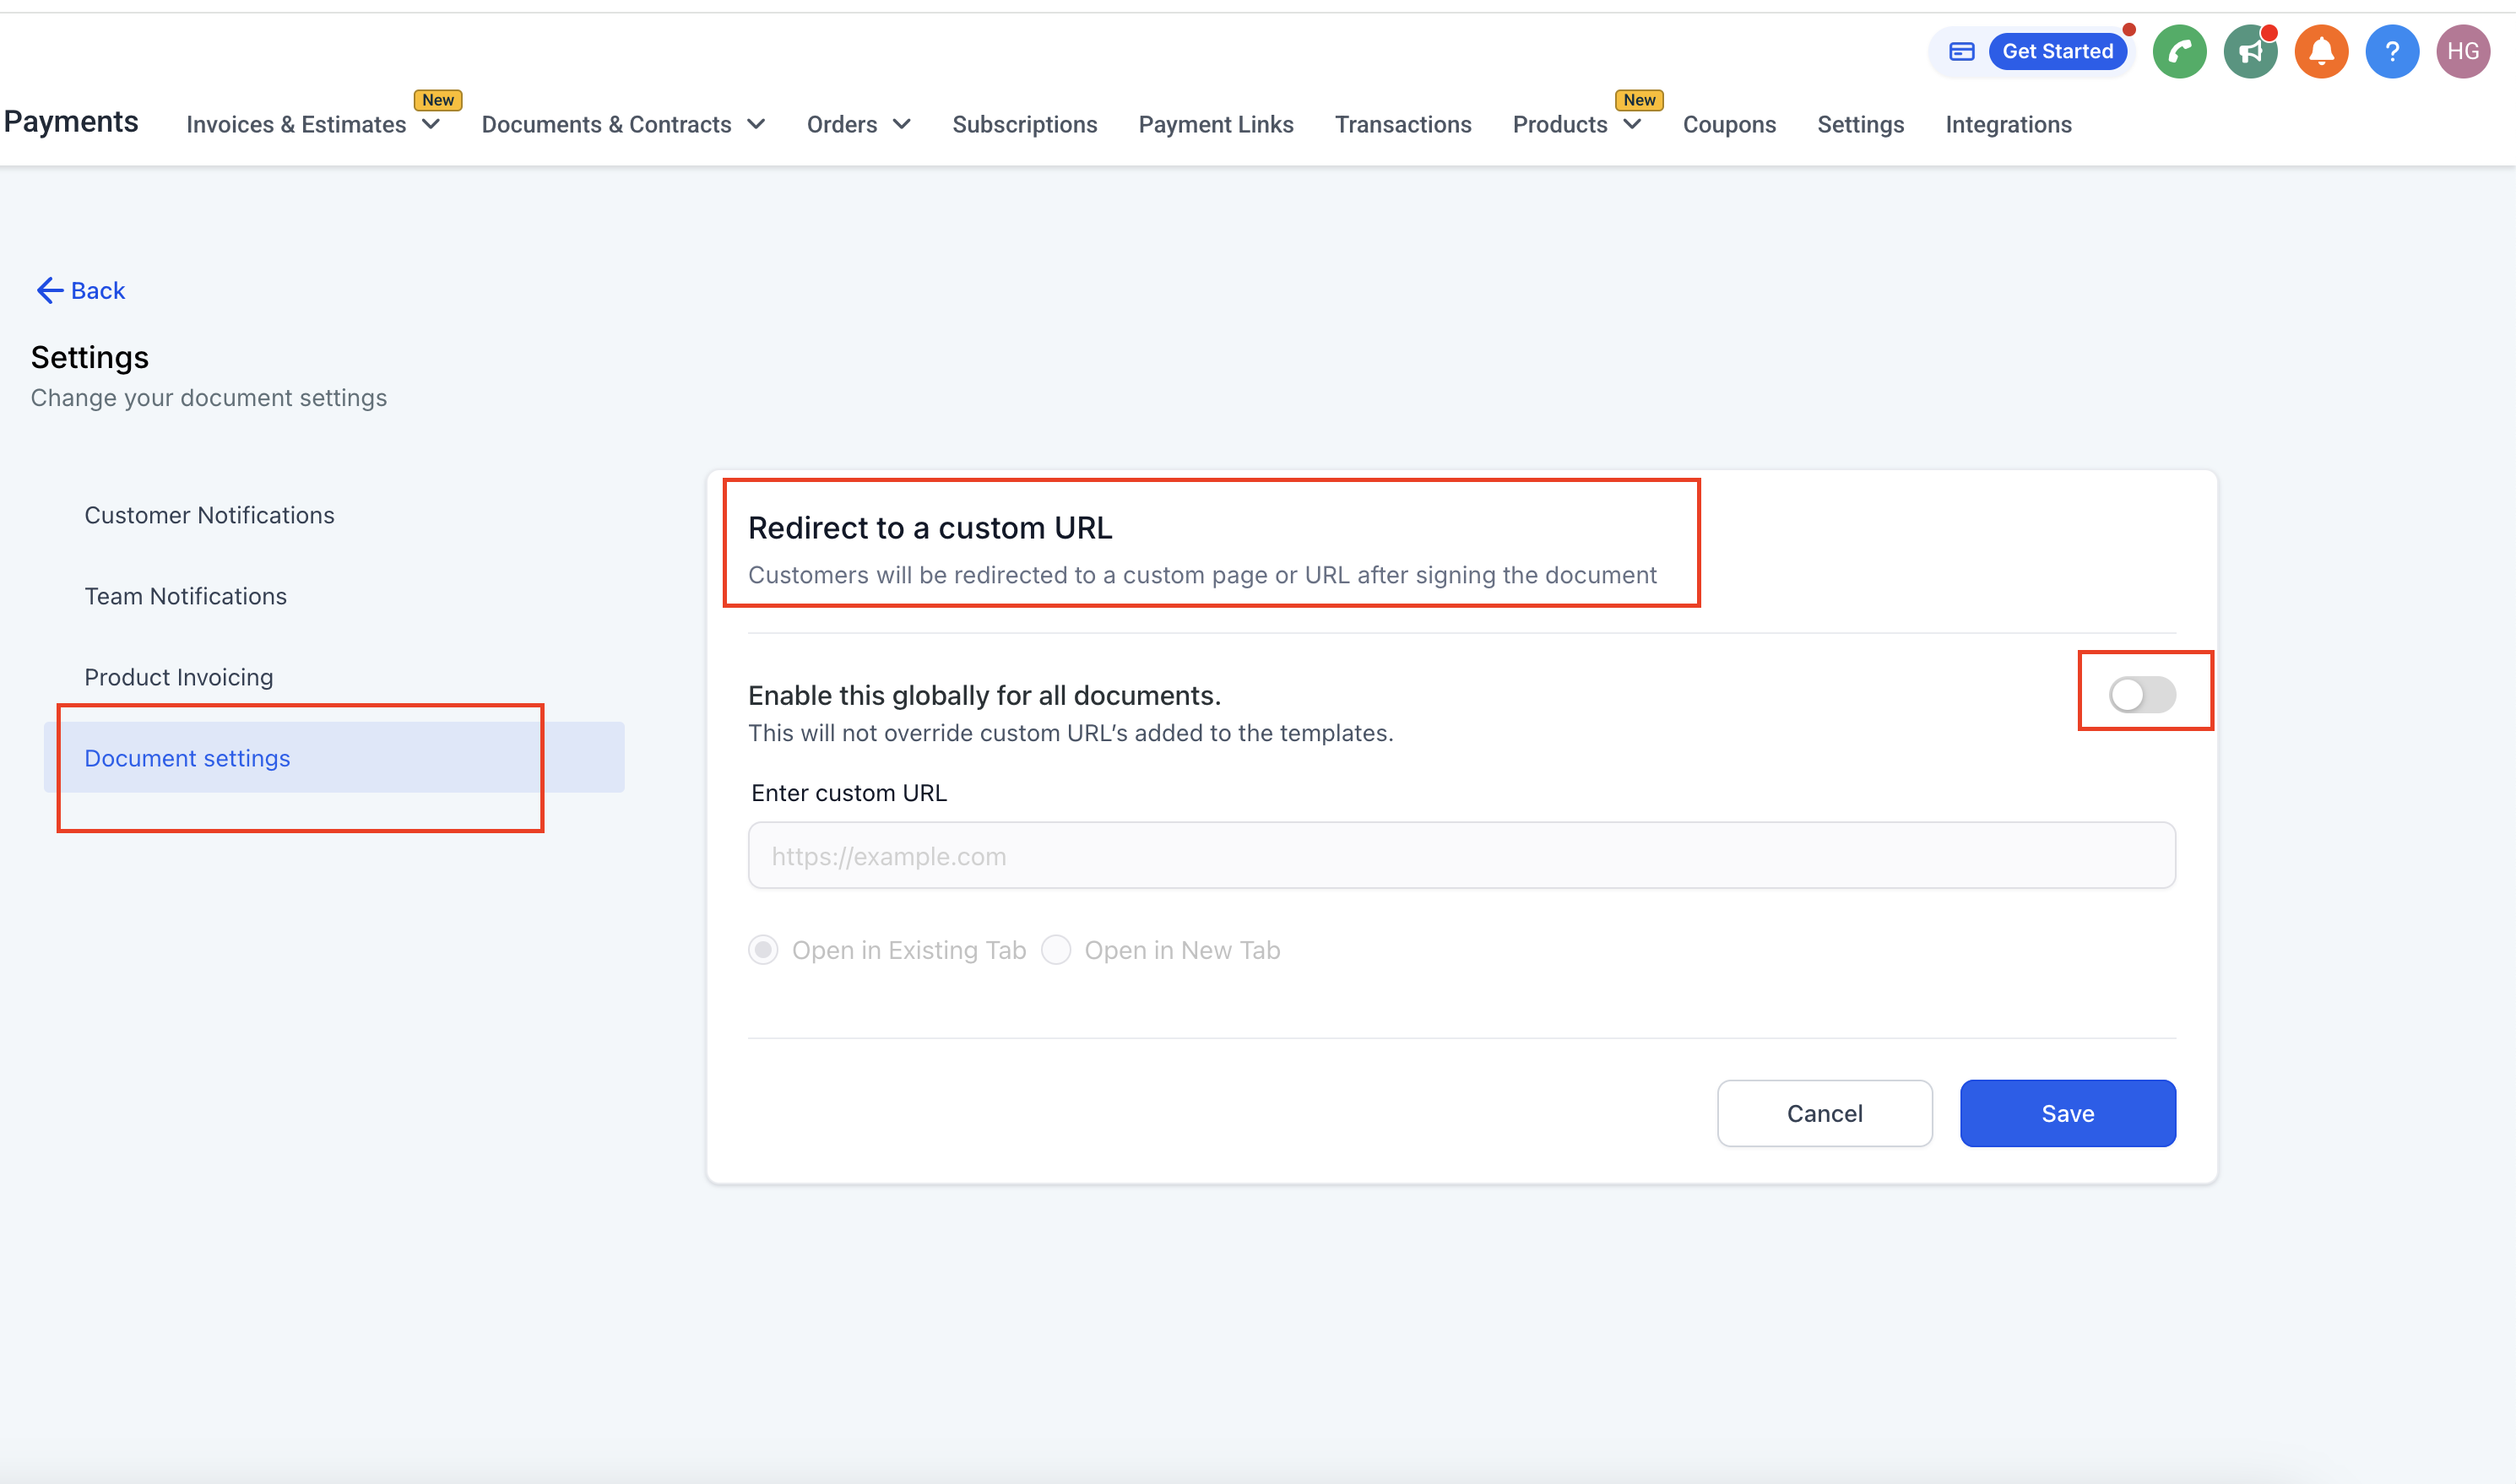Go to the Subscriptions tab

tap(1024, 124)
